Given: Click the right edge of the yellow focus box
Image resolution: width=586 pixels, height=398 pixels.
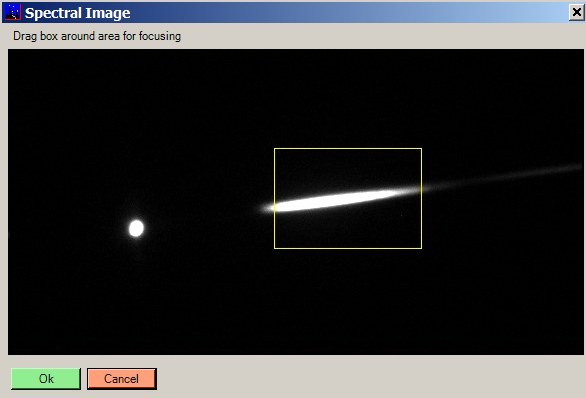Looking at the screenshot, I should tap(422, 198).
